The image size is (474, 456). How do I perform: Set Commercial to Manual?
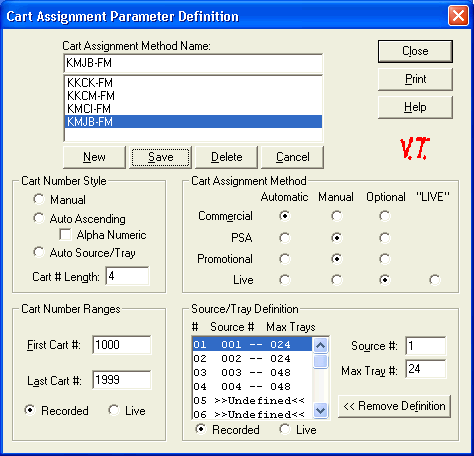point(337,216)
